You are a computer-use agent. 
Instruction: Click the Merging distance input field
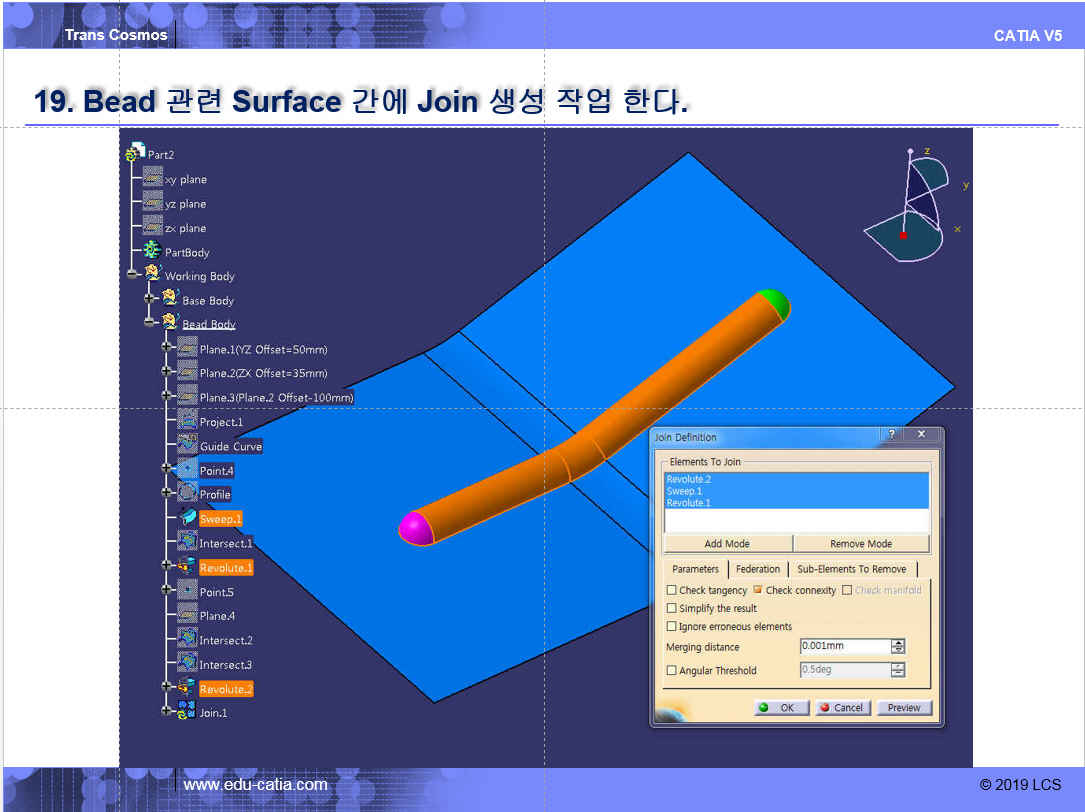tap(843, 647)
